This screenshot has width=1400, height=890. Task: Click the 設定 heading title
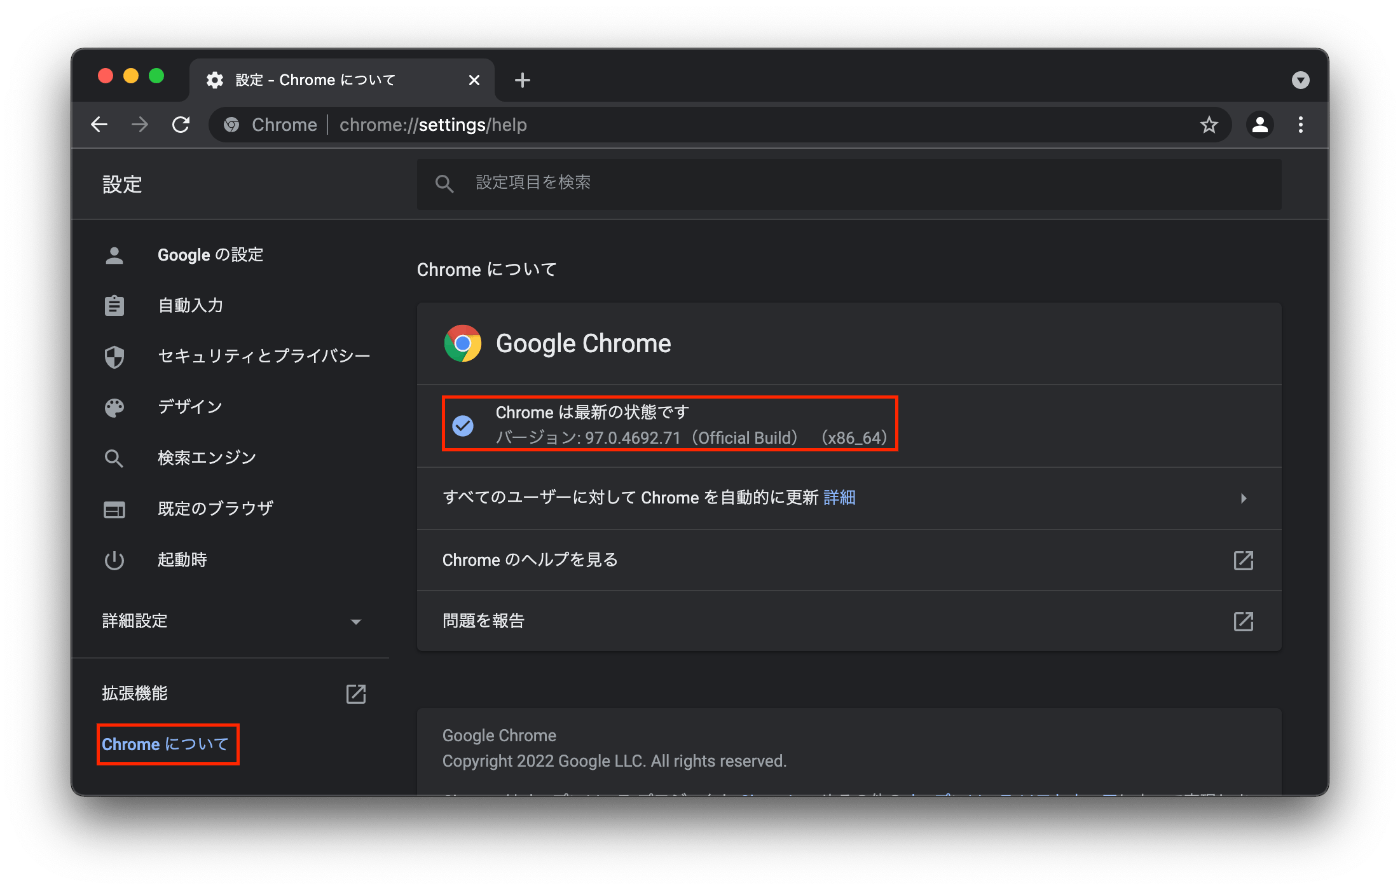122,185
